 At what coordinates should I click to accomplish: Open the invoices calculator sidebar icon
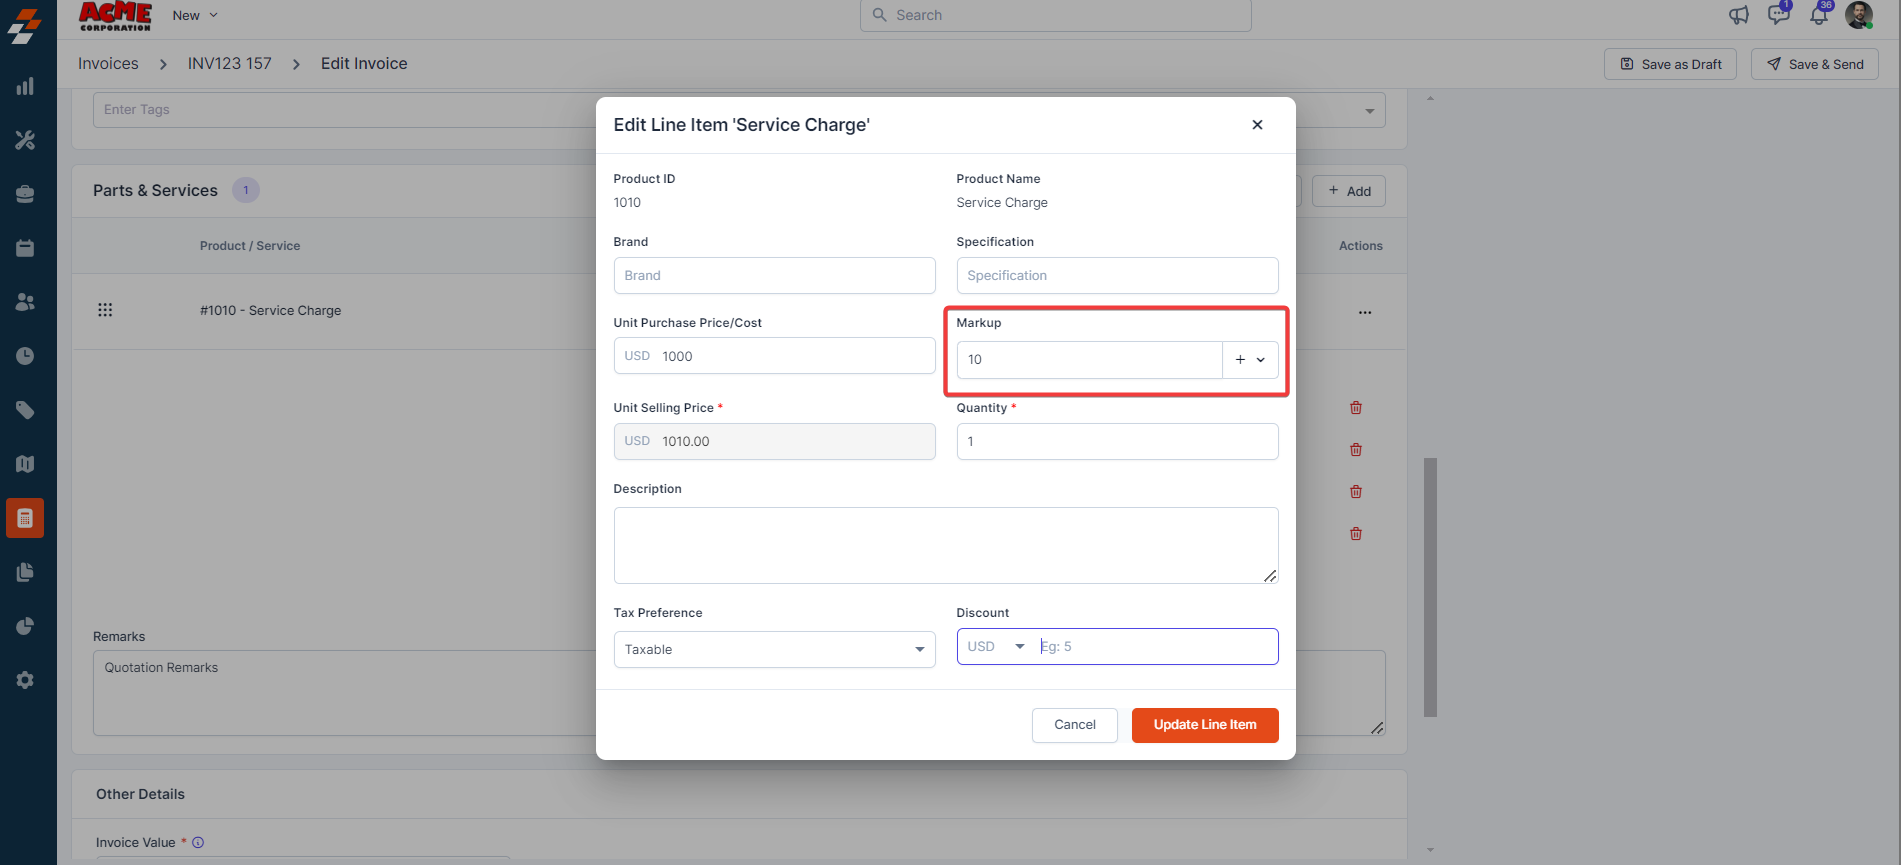coord(25,518)
